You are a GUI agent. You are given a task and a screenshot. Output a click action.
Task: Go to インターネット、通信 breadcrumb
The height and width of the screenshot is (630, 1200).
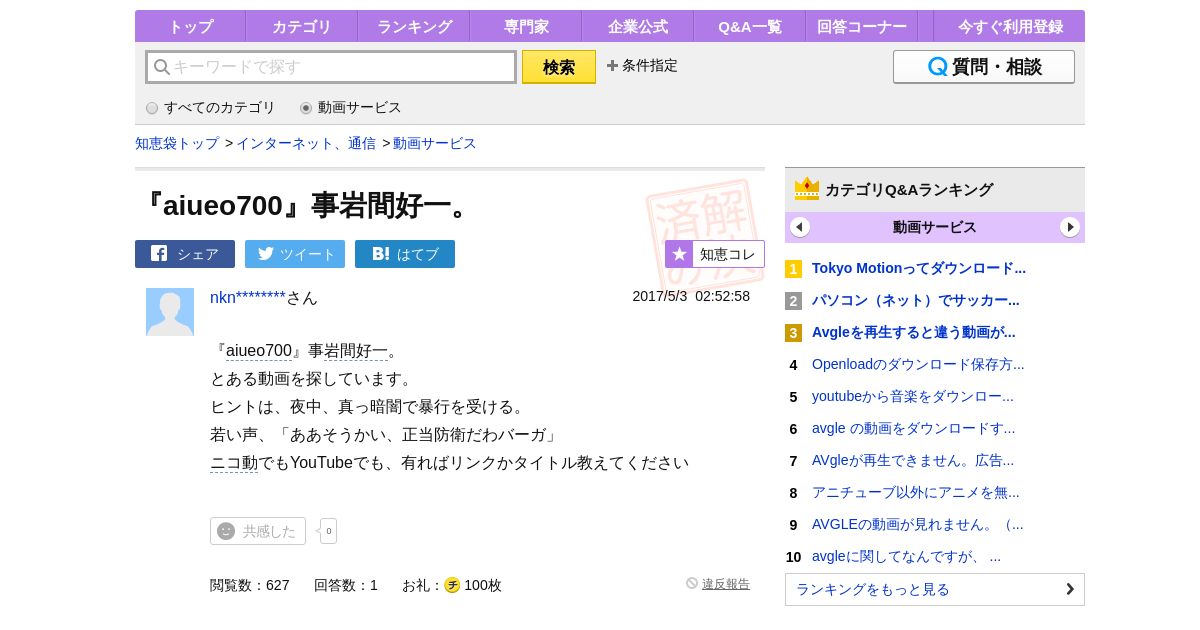pyautogui.click(x=306, y=143)
